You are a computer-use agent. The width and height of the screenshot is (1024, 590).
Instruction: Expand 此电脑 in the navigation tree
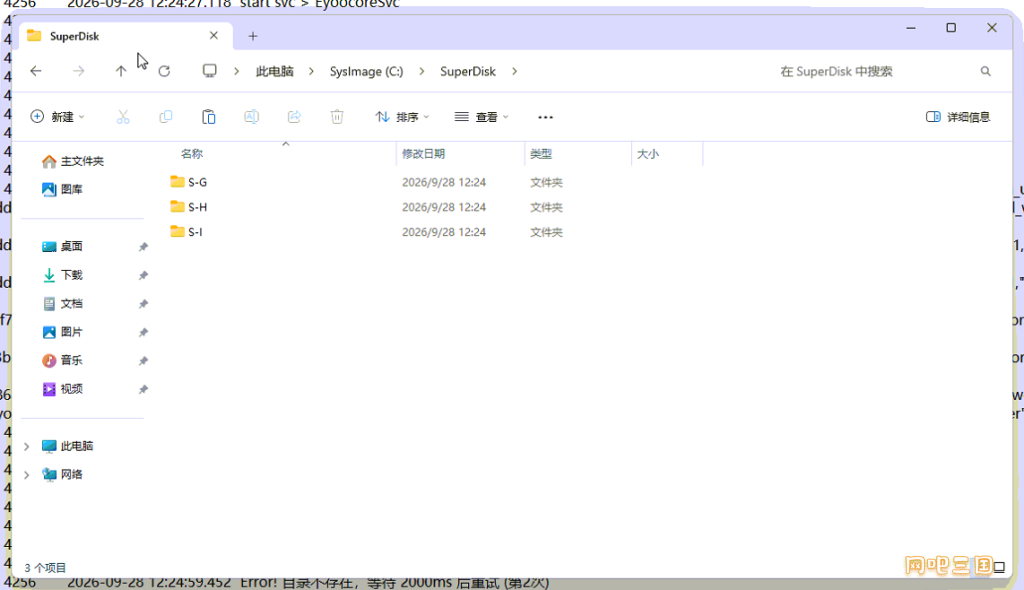point(27,446)
